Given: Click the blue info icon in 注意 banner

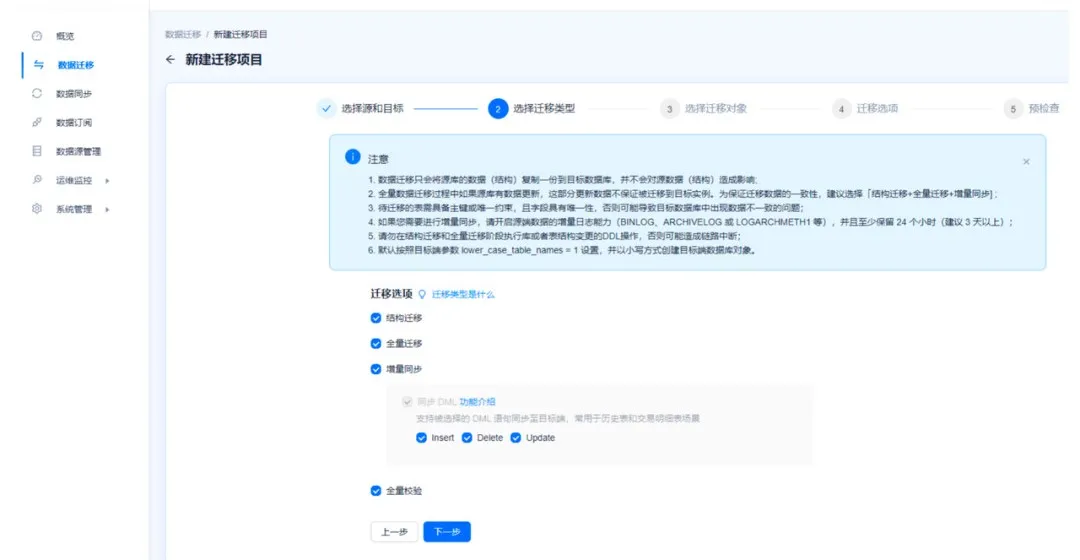Looking at the screenshot, I should tap(352, 157).
